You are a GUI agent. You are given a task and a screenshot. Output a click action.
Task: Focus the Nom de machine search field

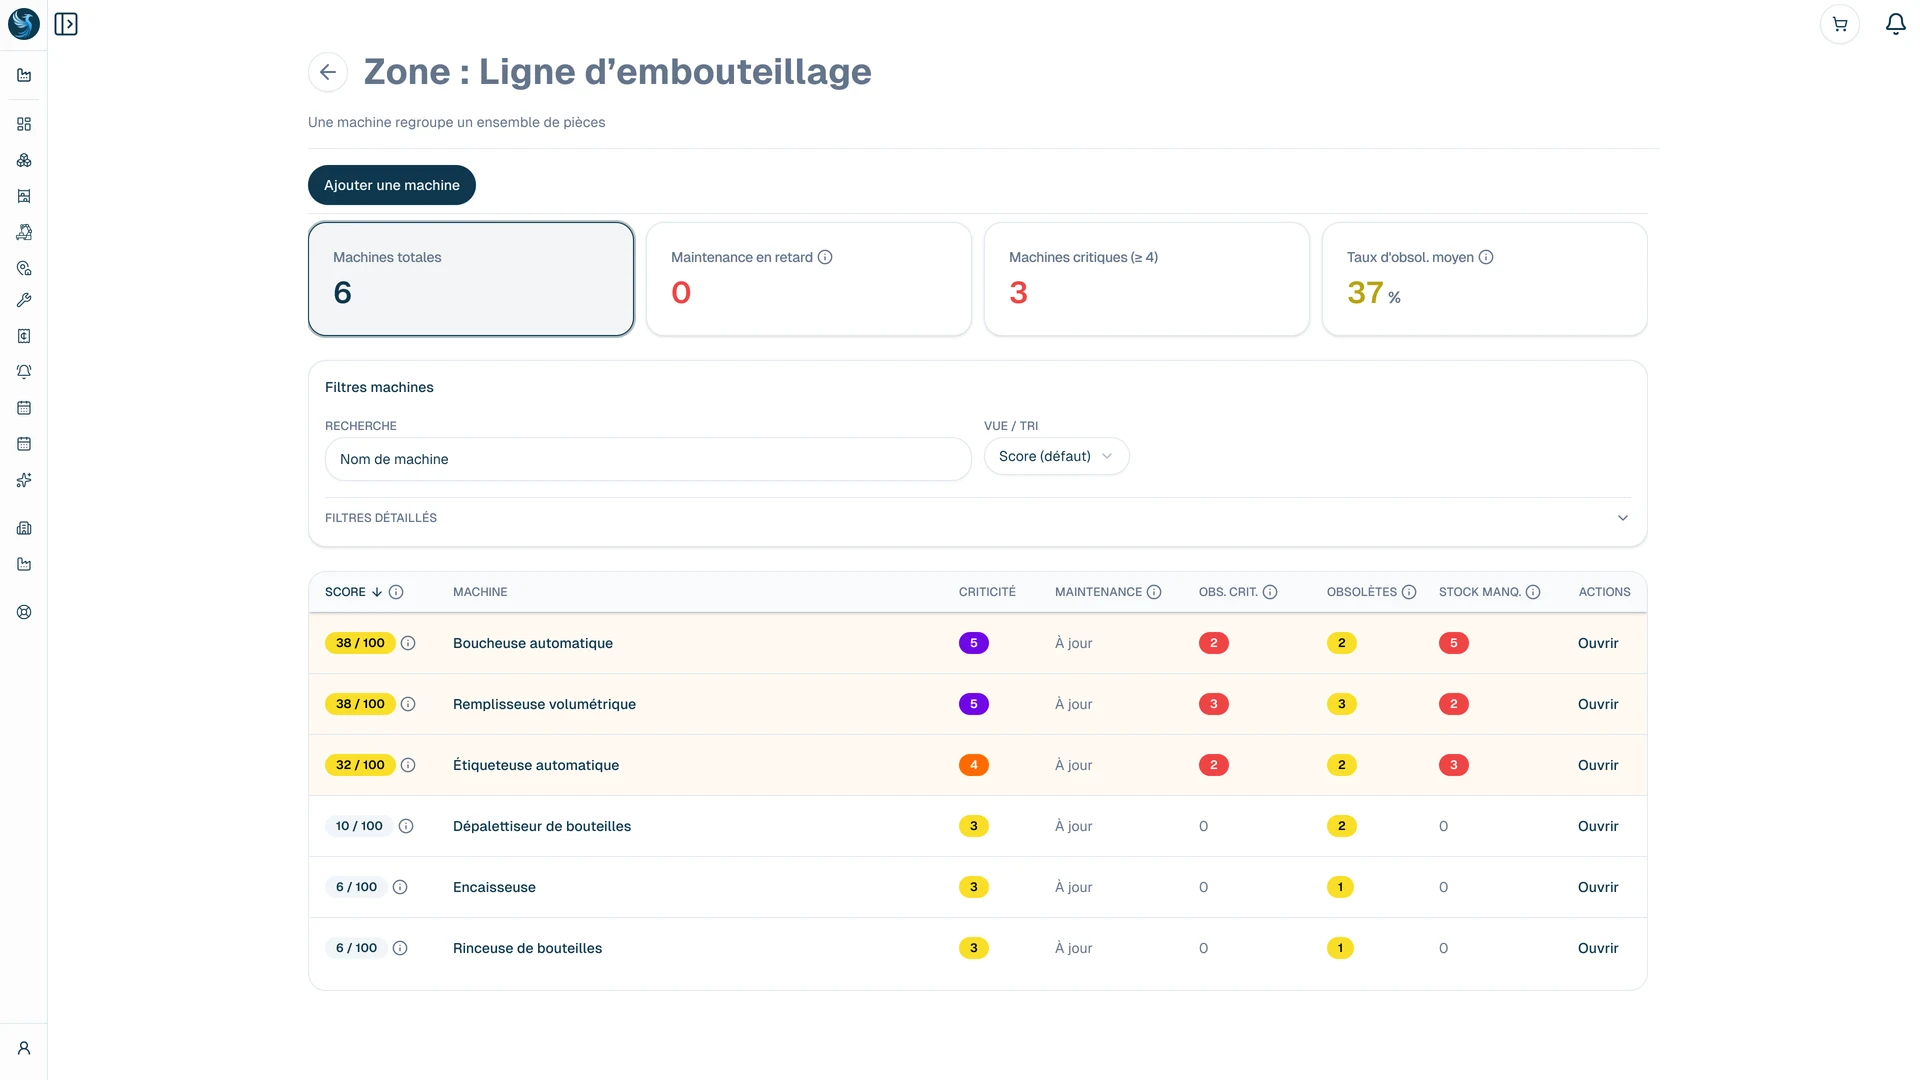(648, 459)
